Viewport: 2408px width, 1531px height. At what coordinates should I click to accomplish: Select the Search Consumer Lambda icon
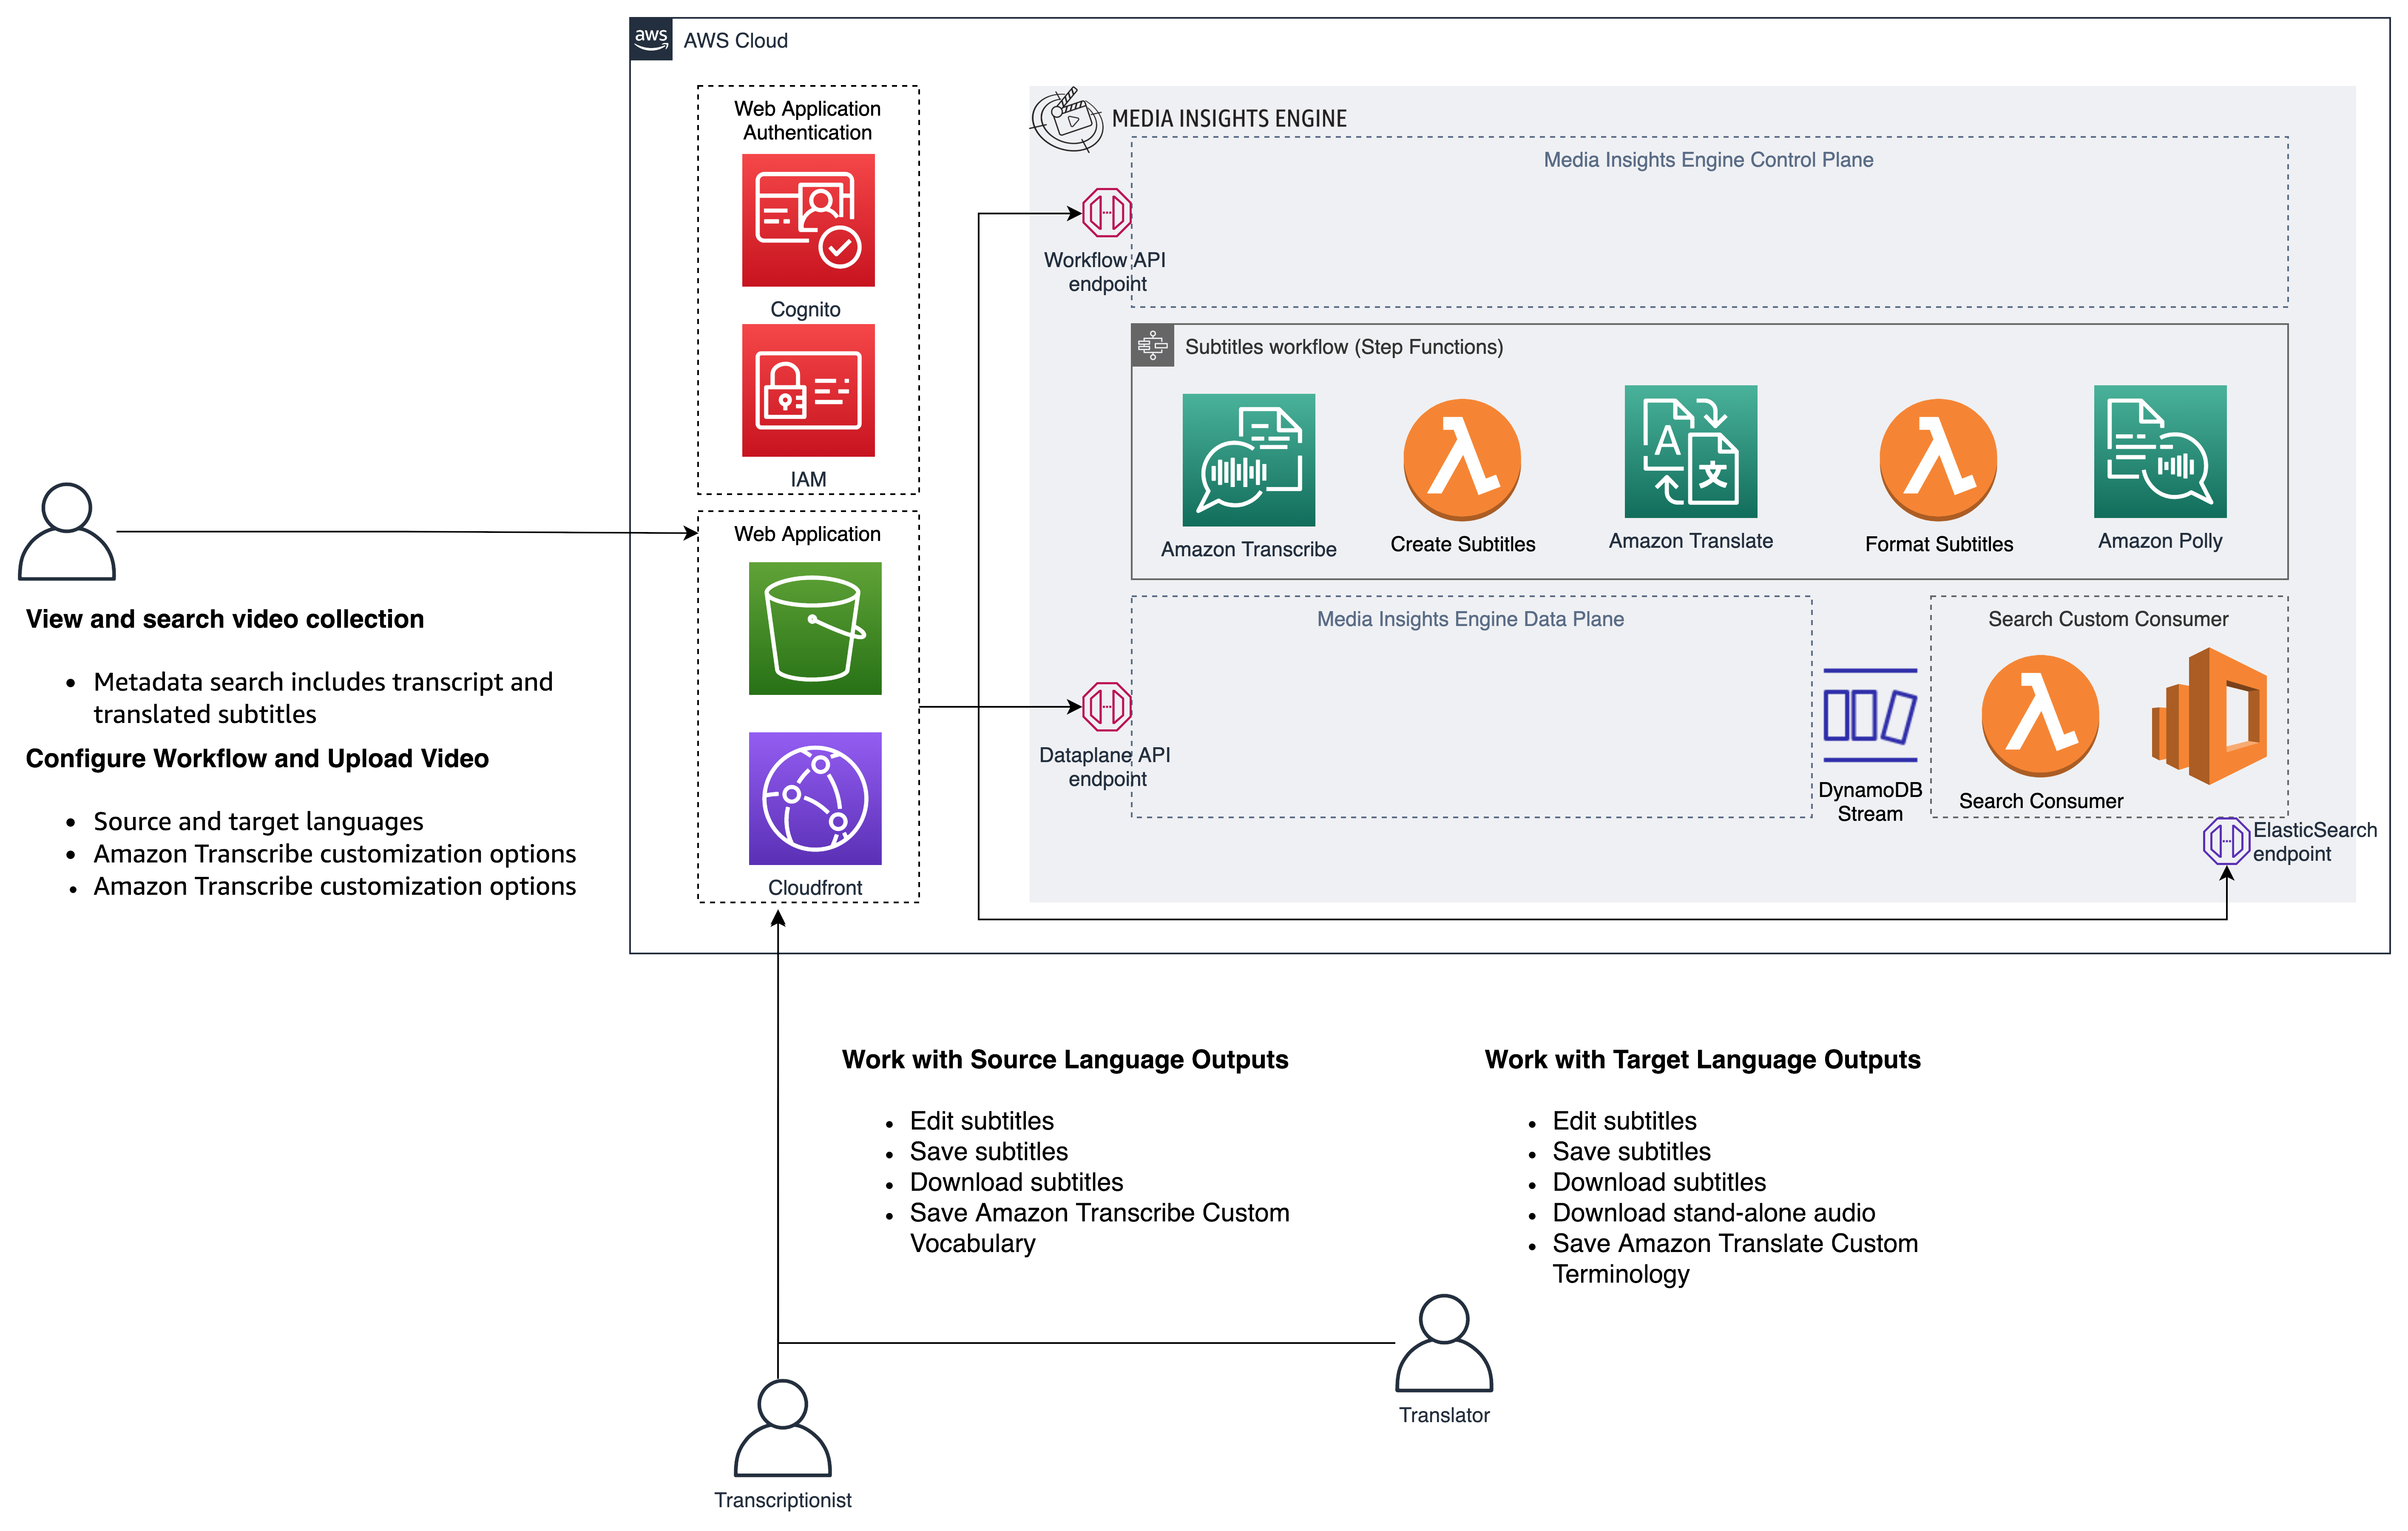[x=2040, y=716]
